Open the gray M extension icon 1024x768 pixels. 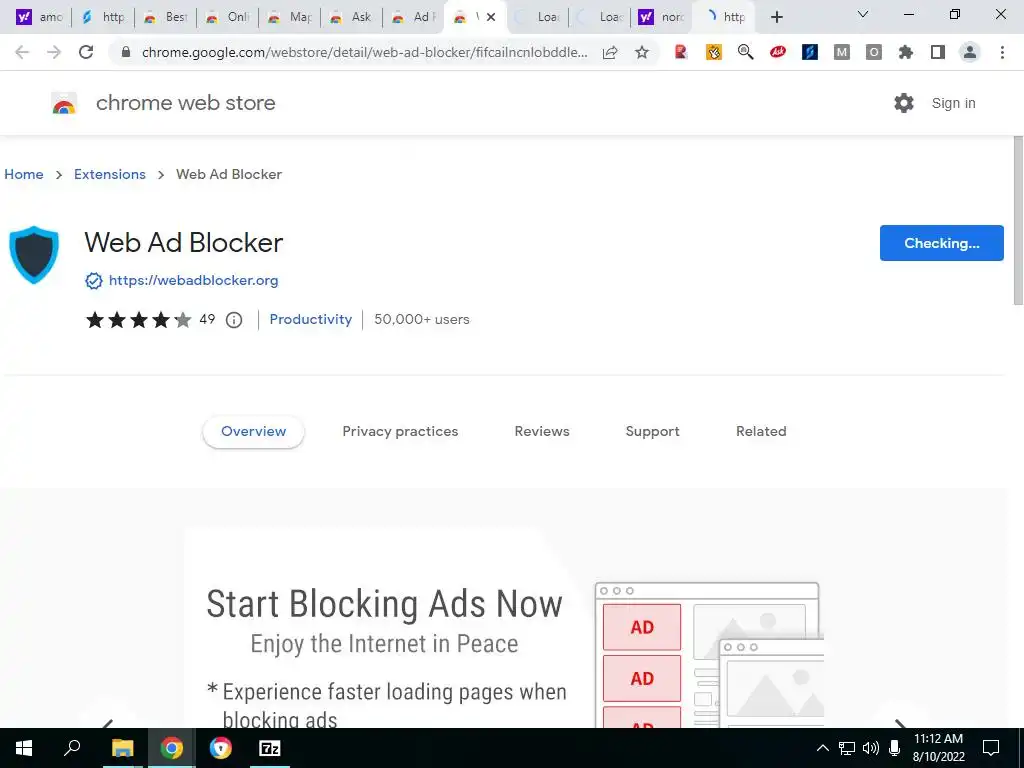(842, 52)
